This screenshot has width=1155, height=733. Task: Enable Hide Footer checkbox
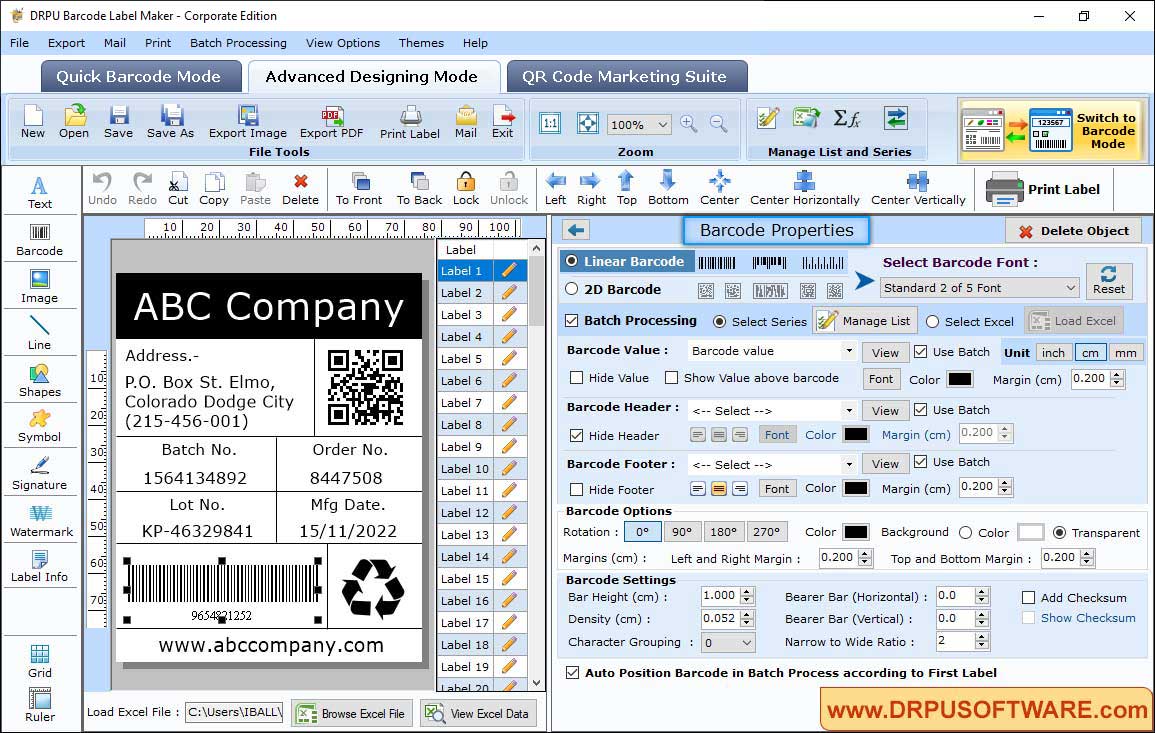(577, 490)
